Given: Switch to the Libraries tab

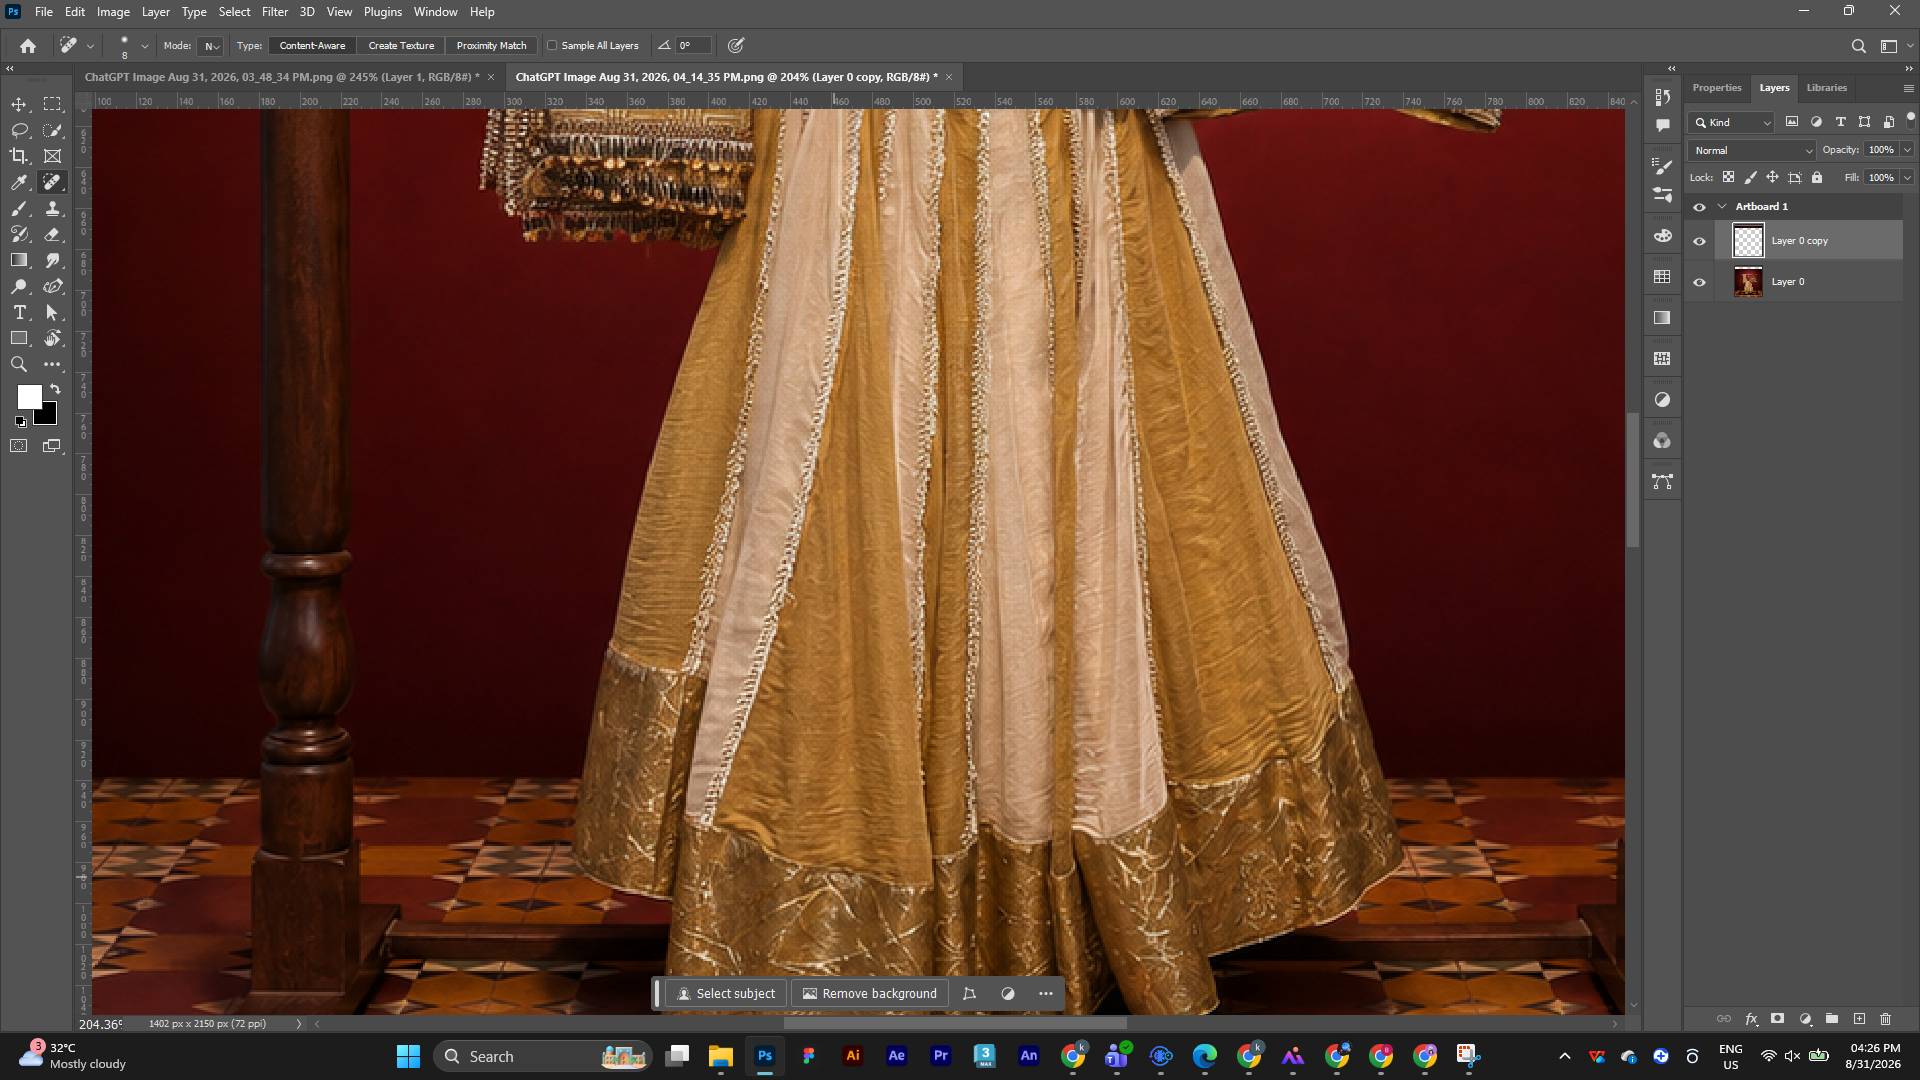Looking at the screenshot, I should click(1826, 88).
